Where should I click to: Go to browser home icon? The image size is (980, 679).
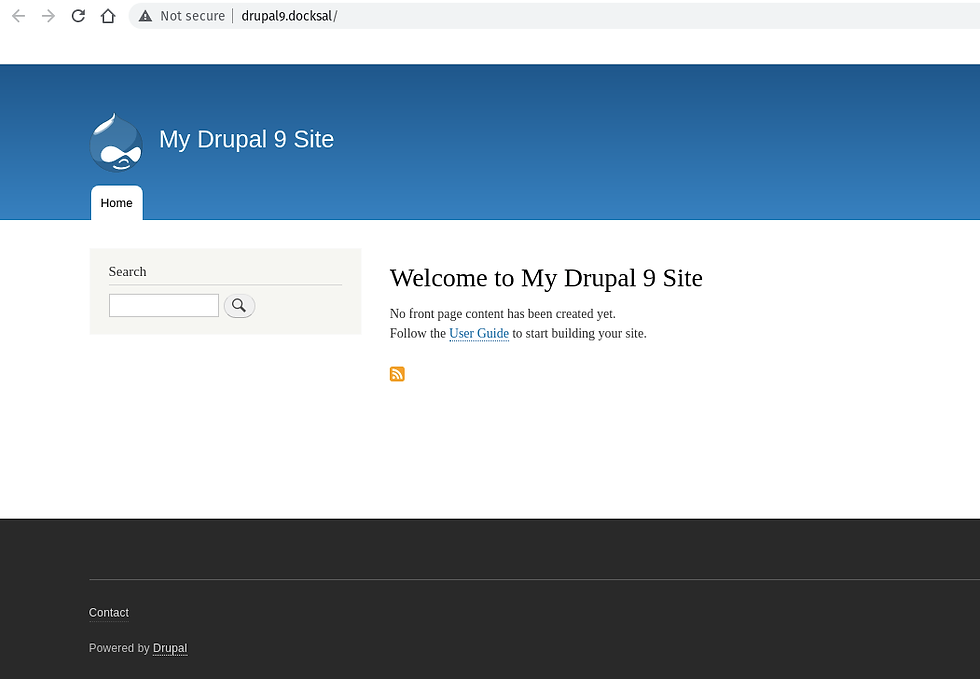(108, 16)
